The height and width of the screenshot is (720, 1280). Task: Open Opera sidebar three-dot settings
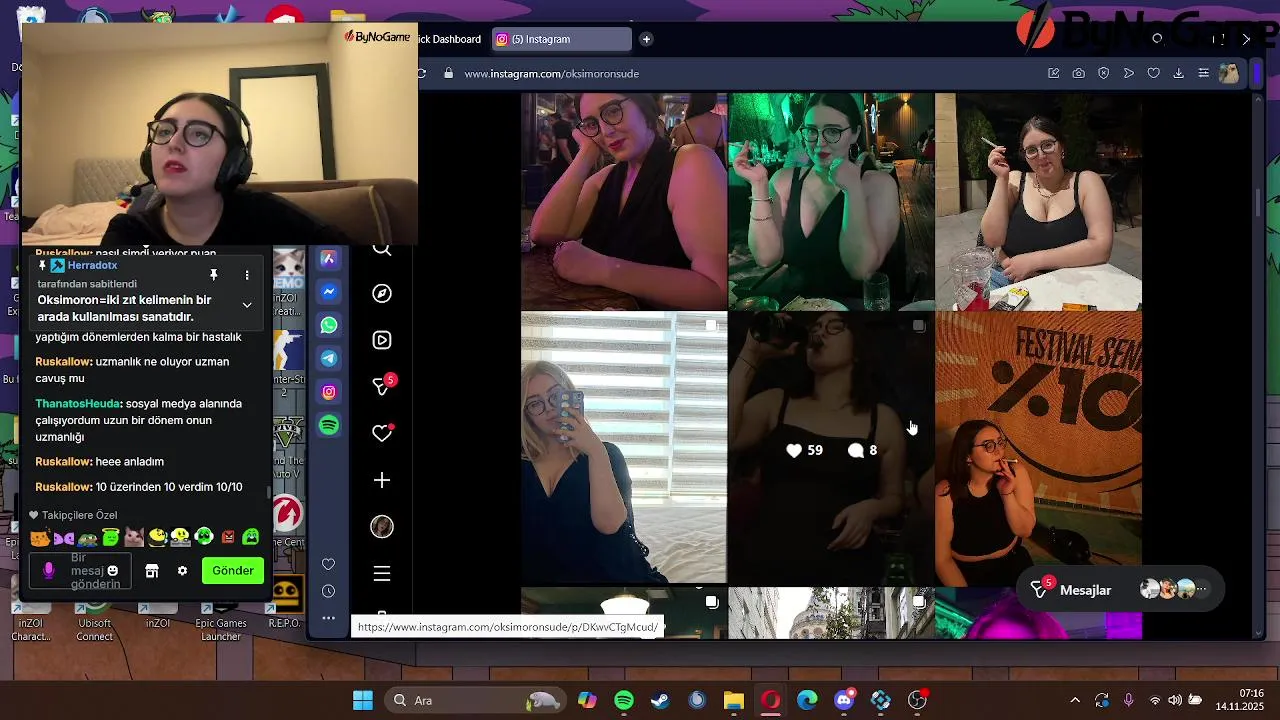pyautogui.click(x=328, y=618)
